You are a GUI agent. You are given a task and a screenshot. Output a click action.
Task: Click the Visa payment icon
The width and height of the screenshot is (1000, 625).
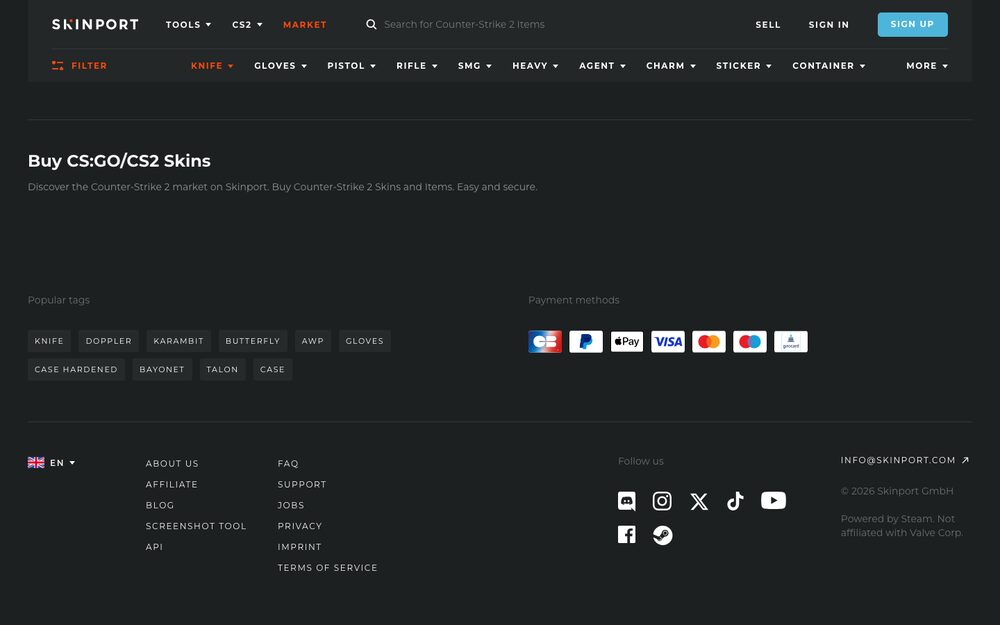(668, 342)
